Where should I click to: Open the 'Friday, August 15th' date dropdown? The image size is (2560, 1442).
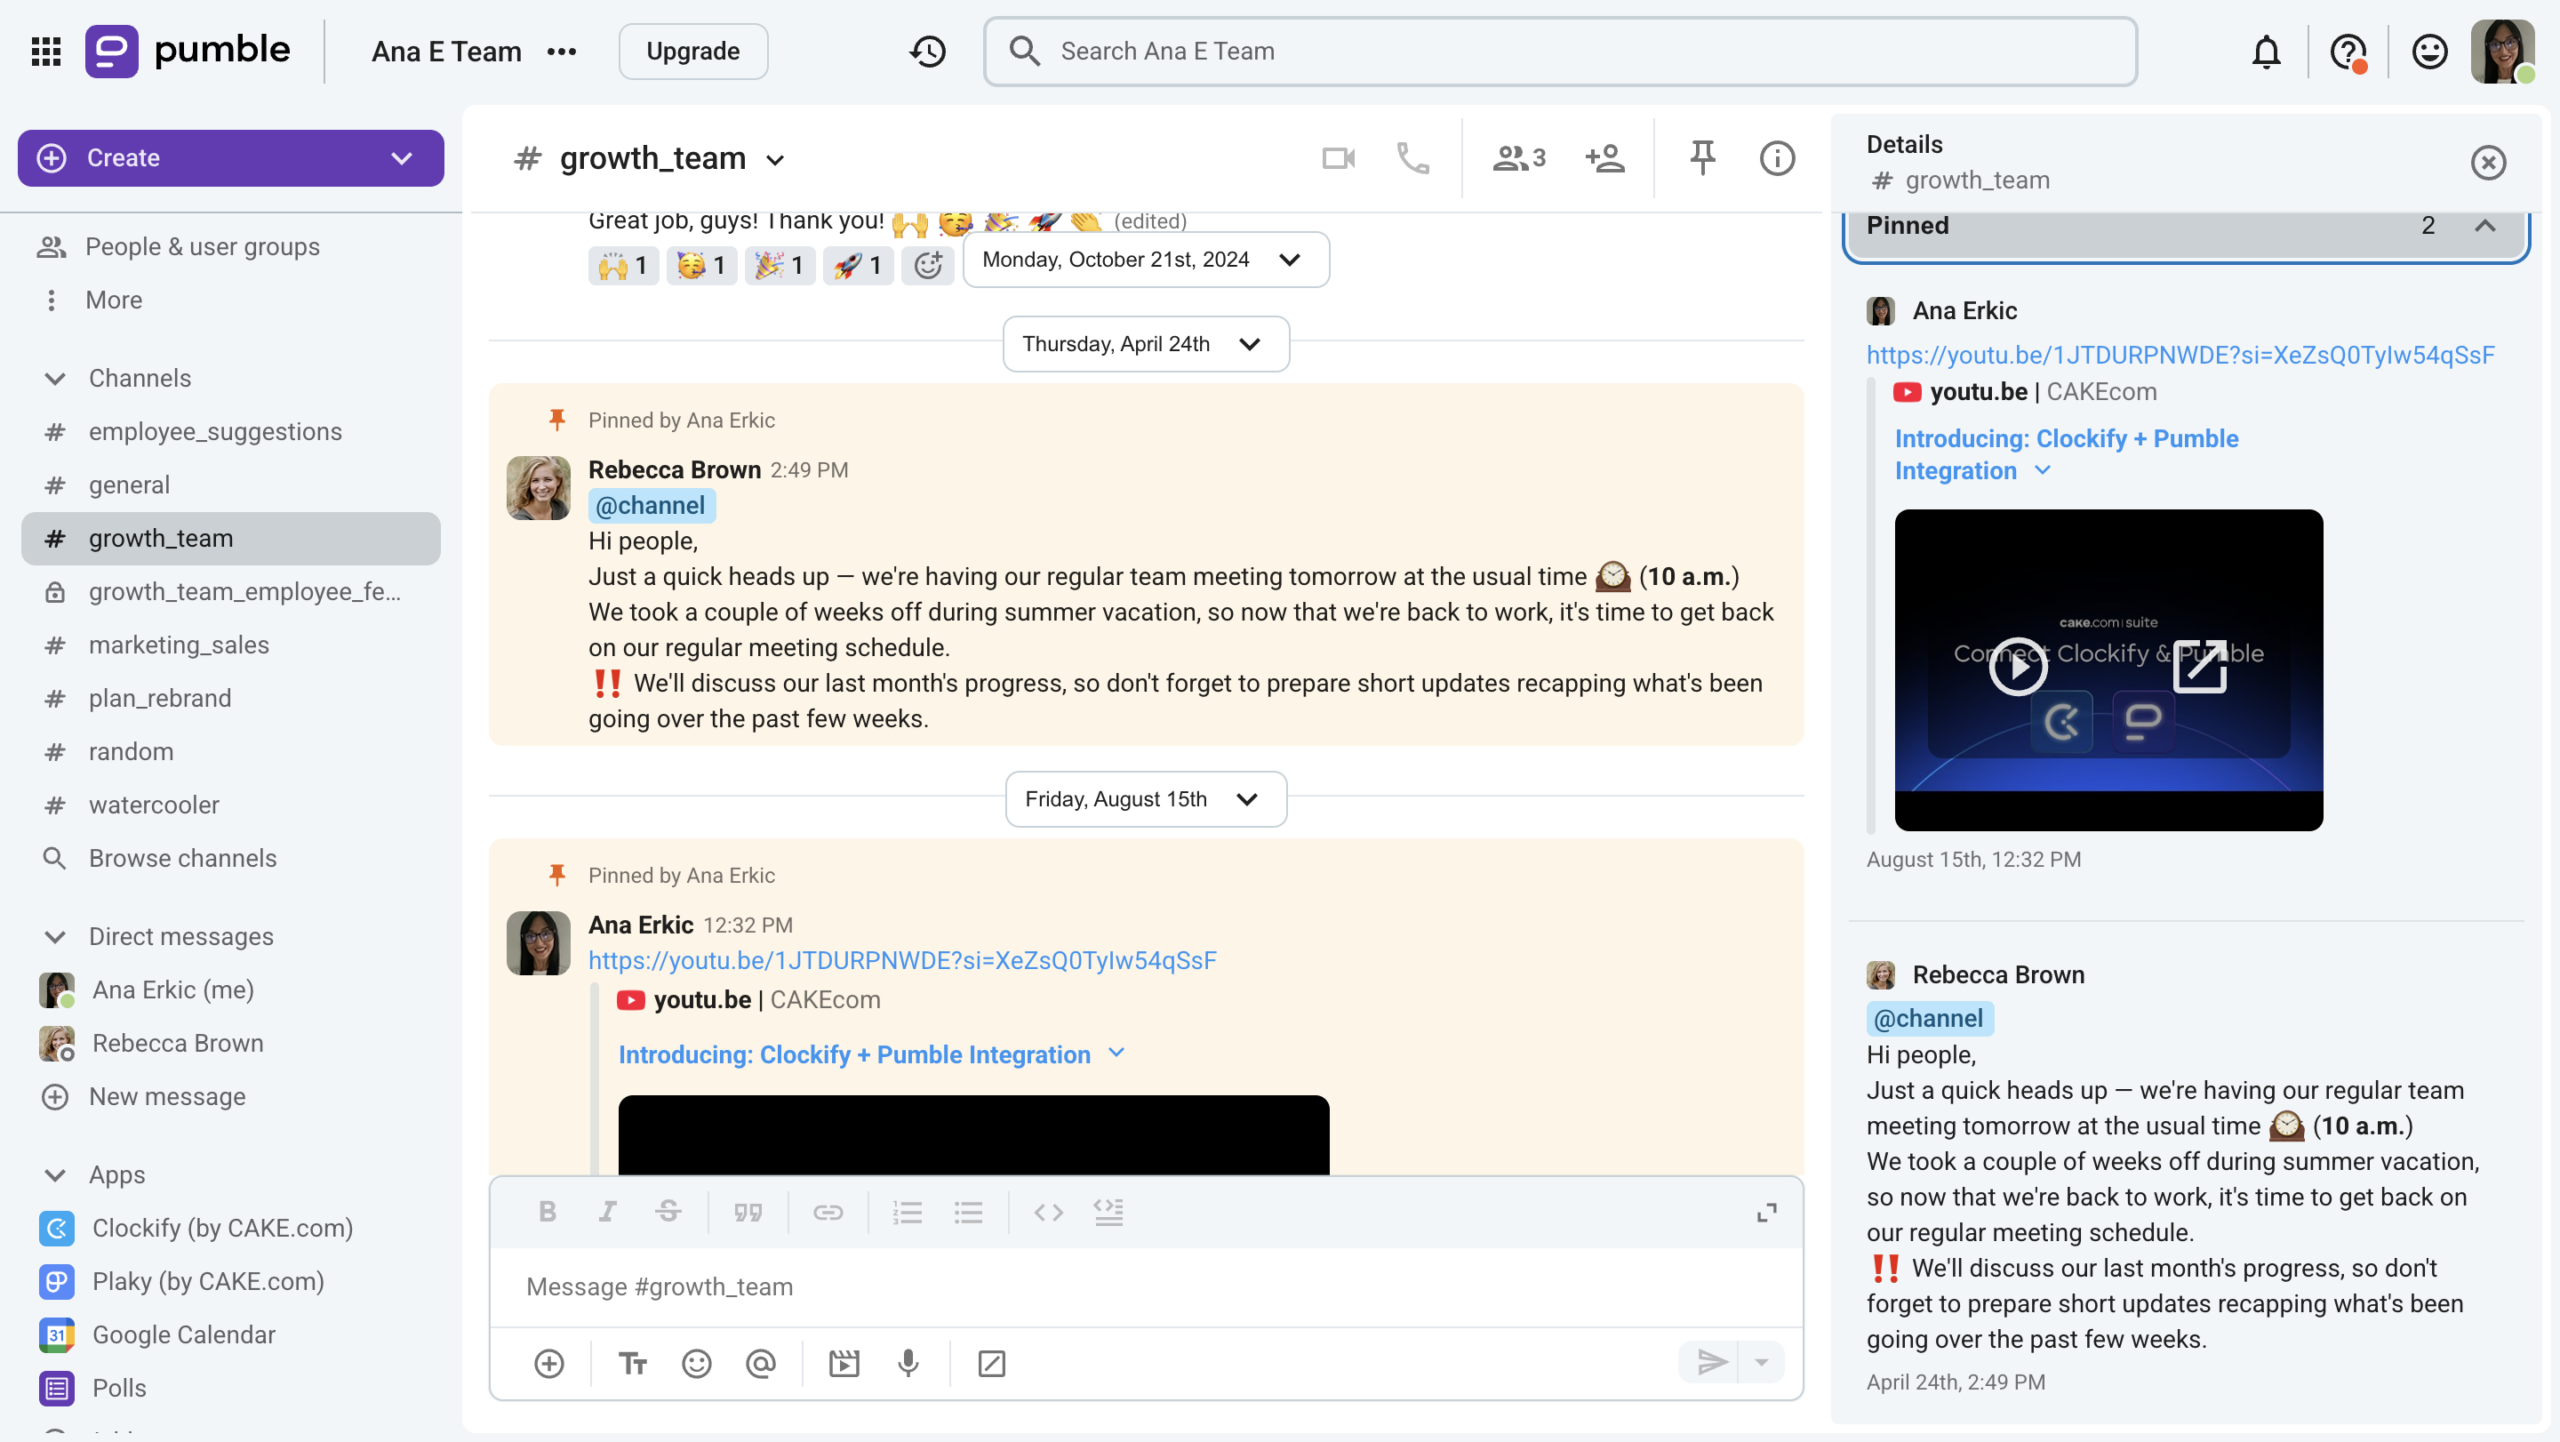1144,798
